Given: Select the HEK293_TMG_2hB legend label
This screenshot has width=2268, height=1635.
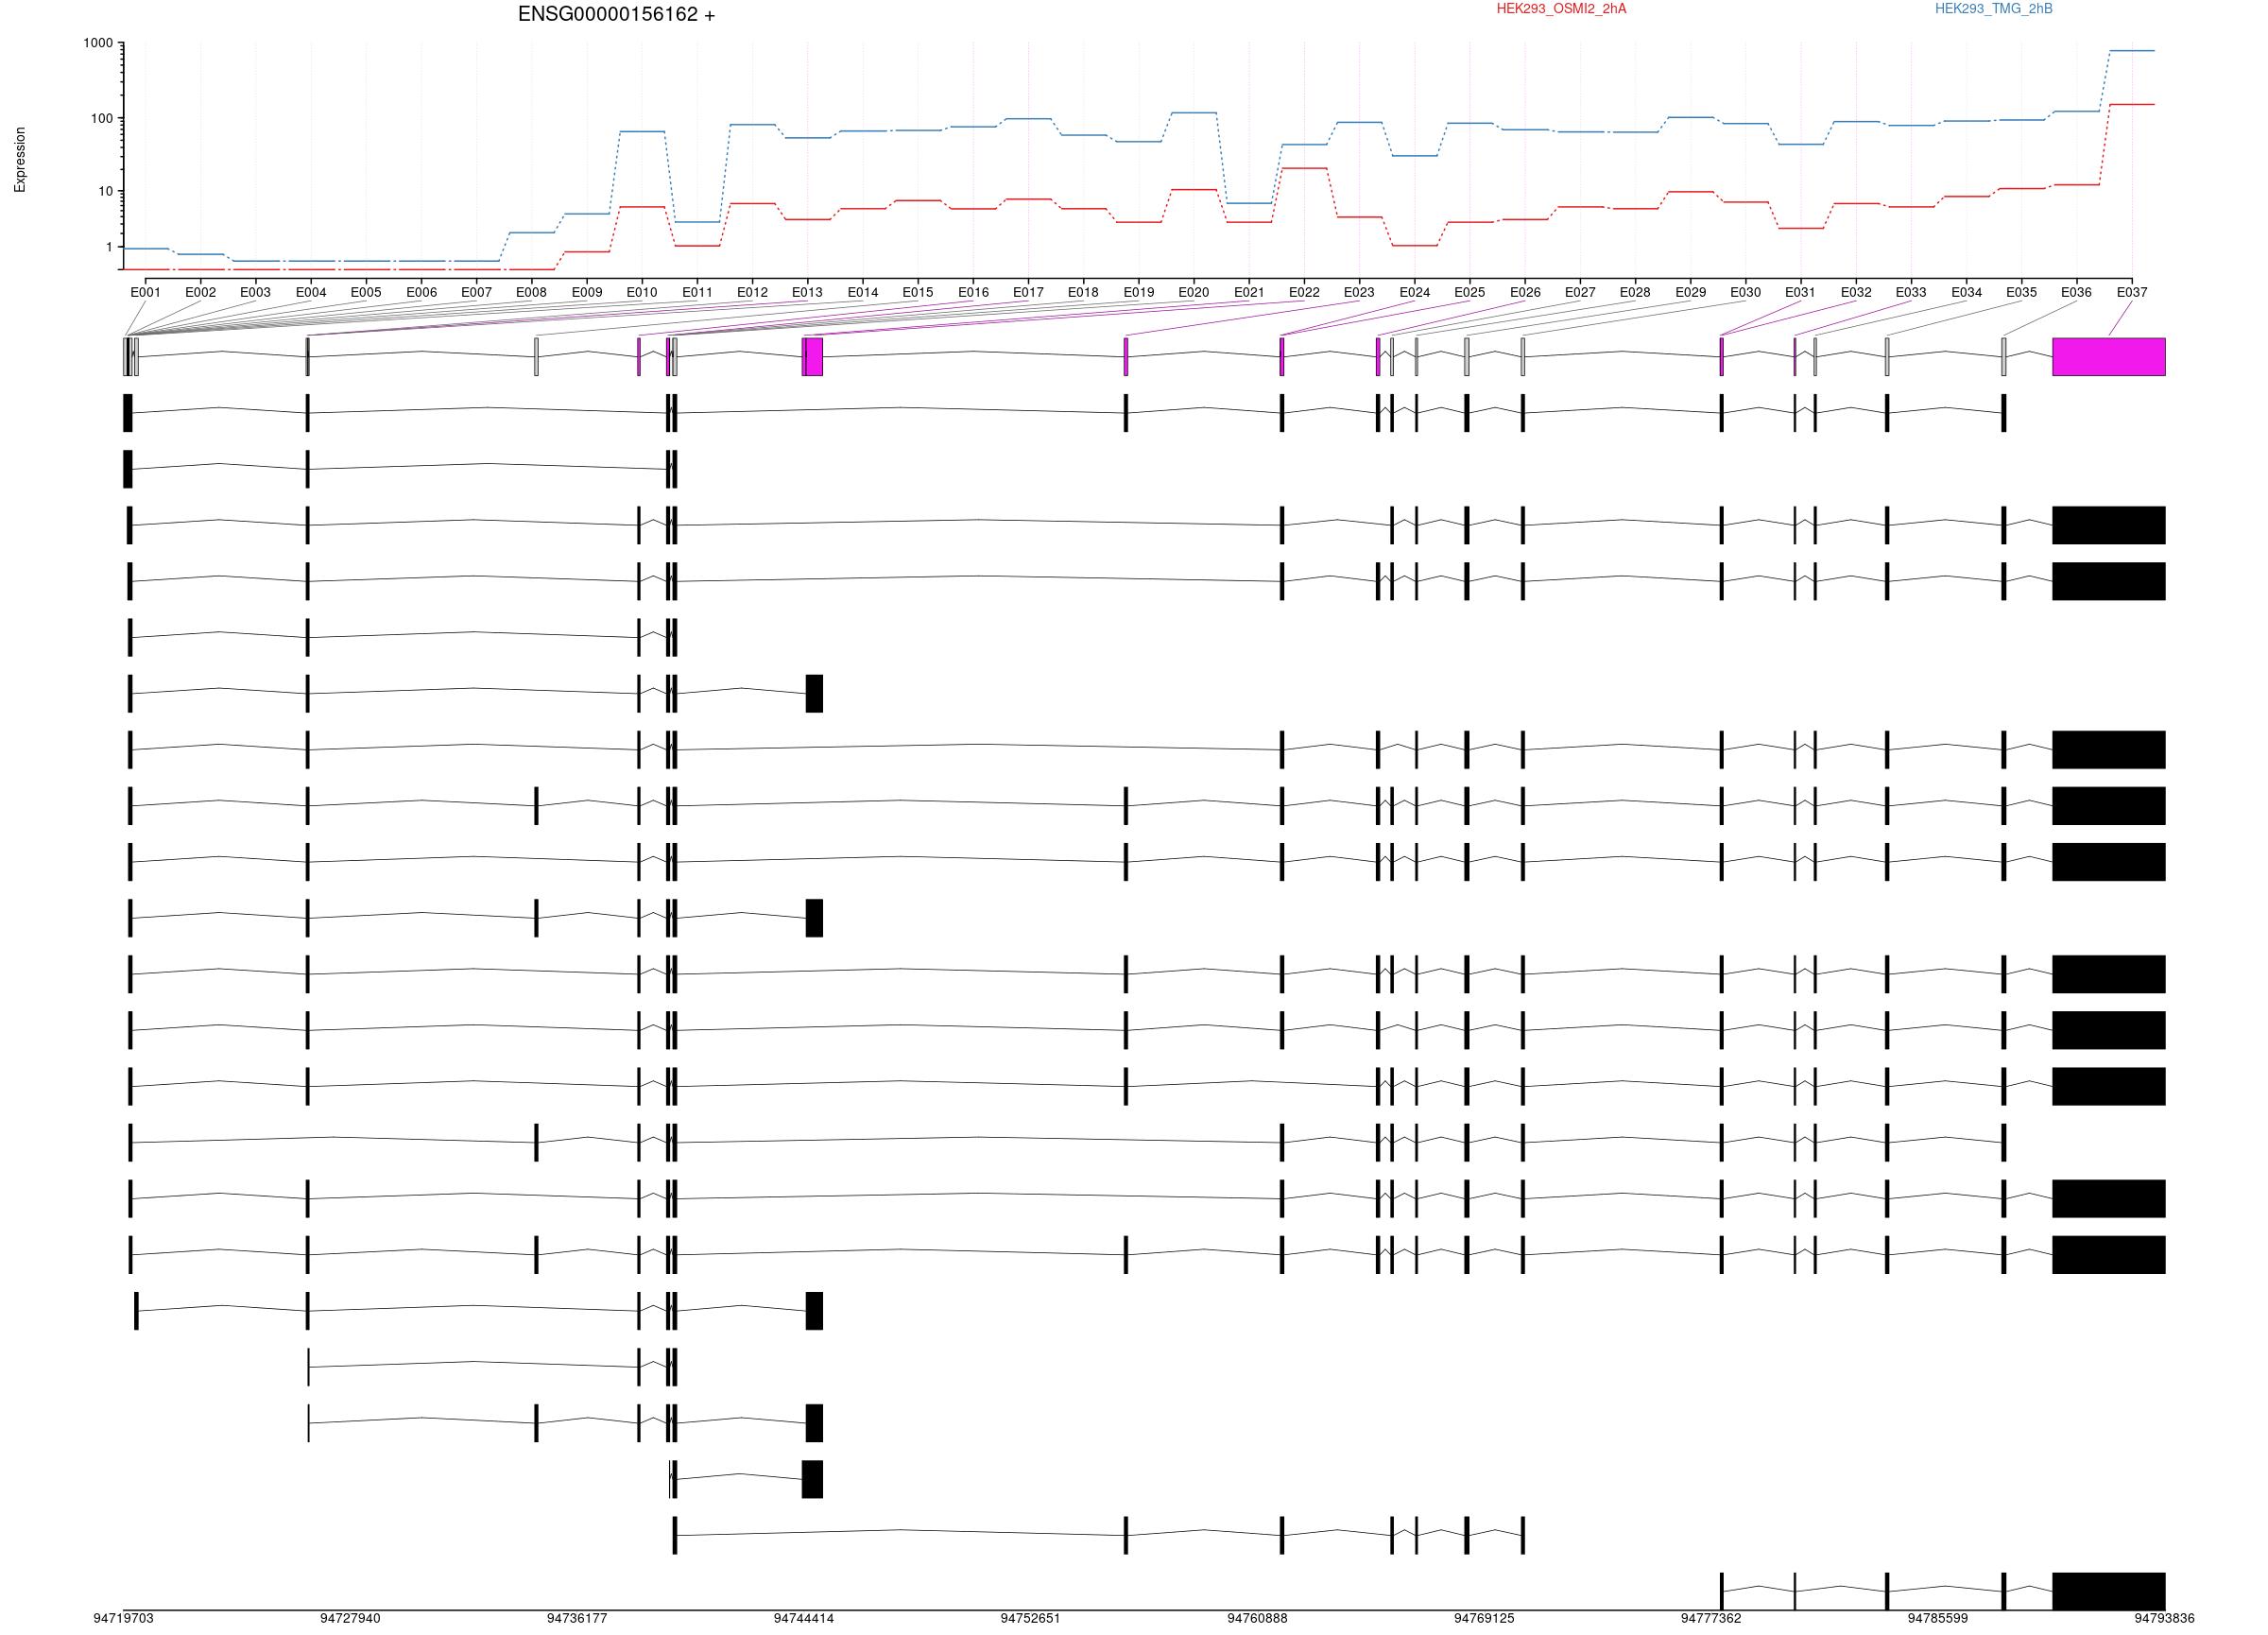Looking at the screenshot, I should (x=1993, y=9).
